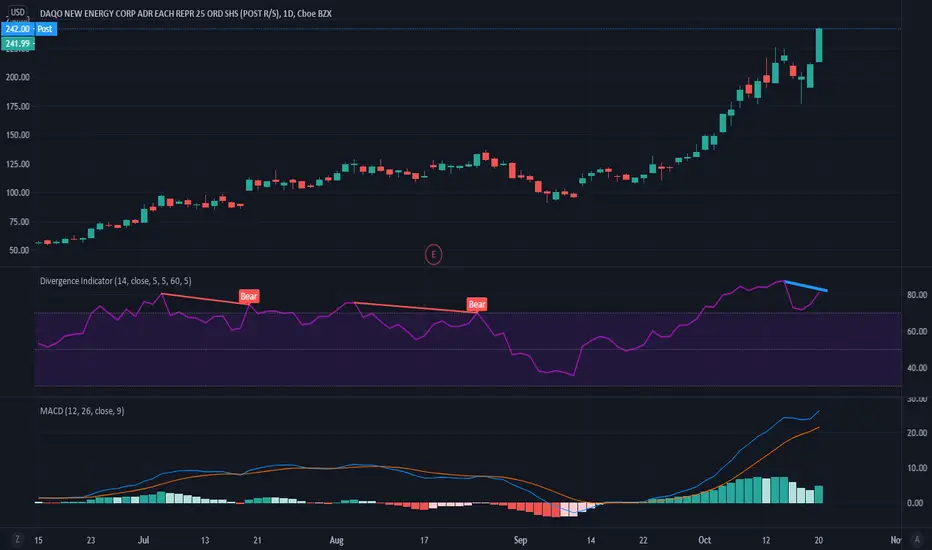Click the Oct label on the time axis
The image size is (932, 550).
click(704, 540)
